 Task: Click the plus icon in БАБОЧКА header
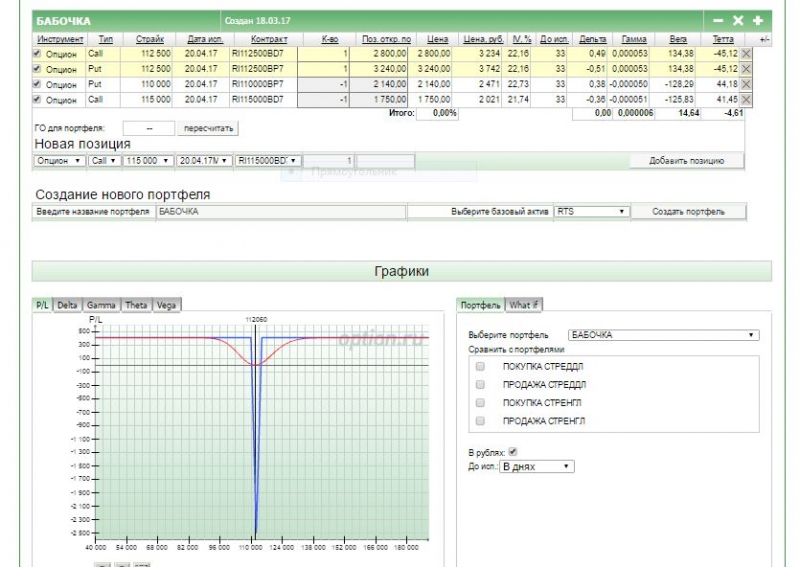click(x=758, y=20)
